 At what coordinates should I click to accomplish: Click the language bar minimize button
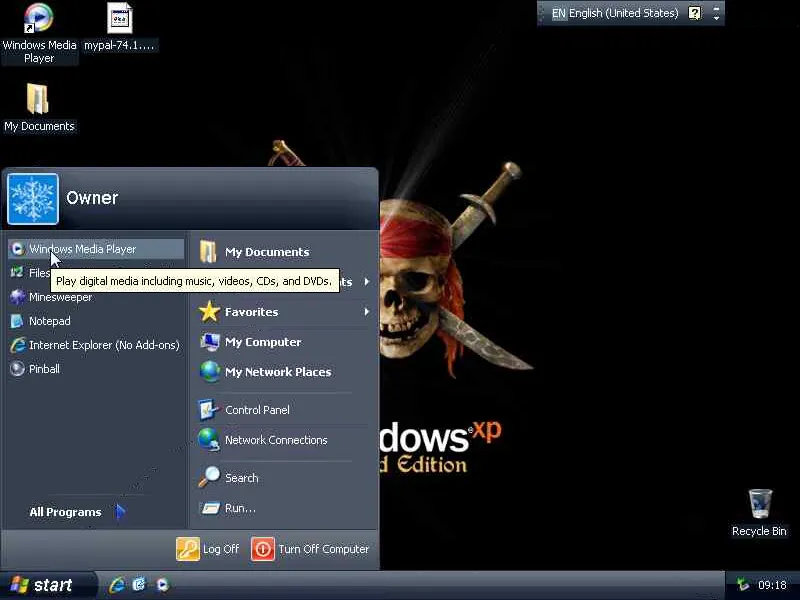click(x=716, y=8)
